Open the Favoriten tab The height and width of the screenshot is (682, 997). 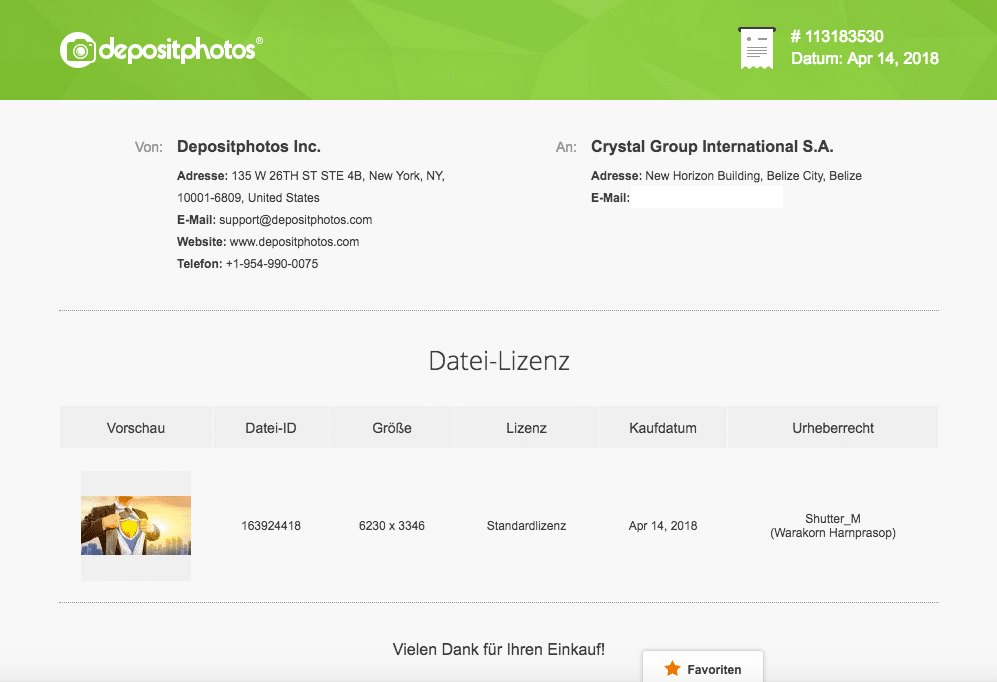[x=703, y=669]
